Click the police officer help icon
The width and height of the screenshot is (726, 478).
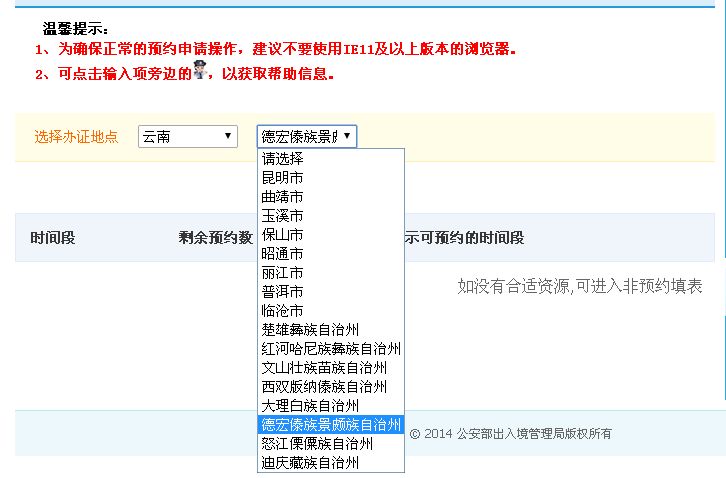point(200,70)
